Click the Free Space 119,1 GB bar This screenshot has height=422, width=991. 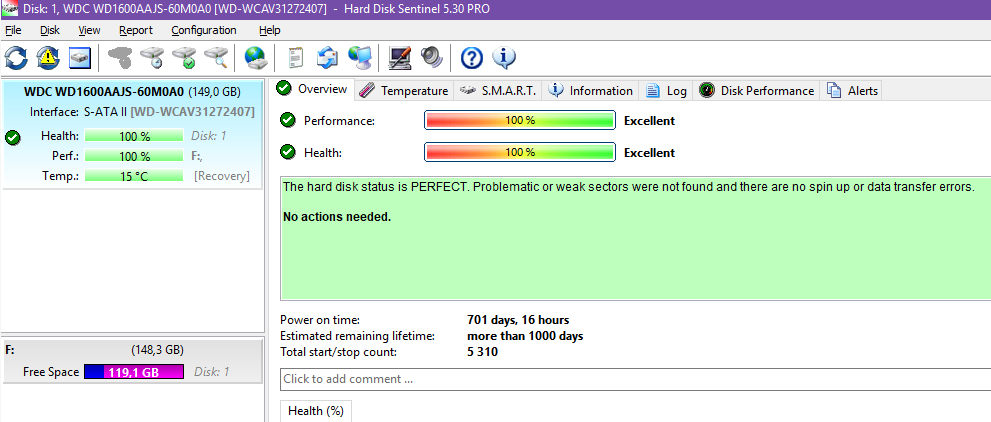pyautogui.click(x=134, y=372)
